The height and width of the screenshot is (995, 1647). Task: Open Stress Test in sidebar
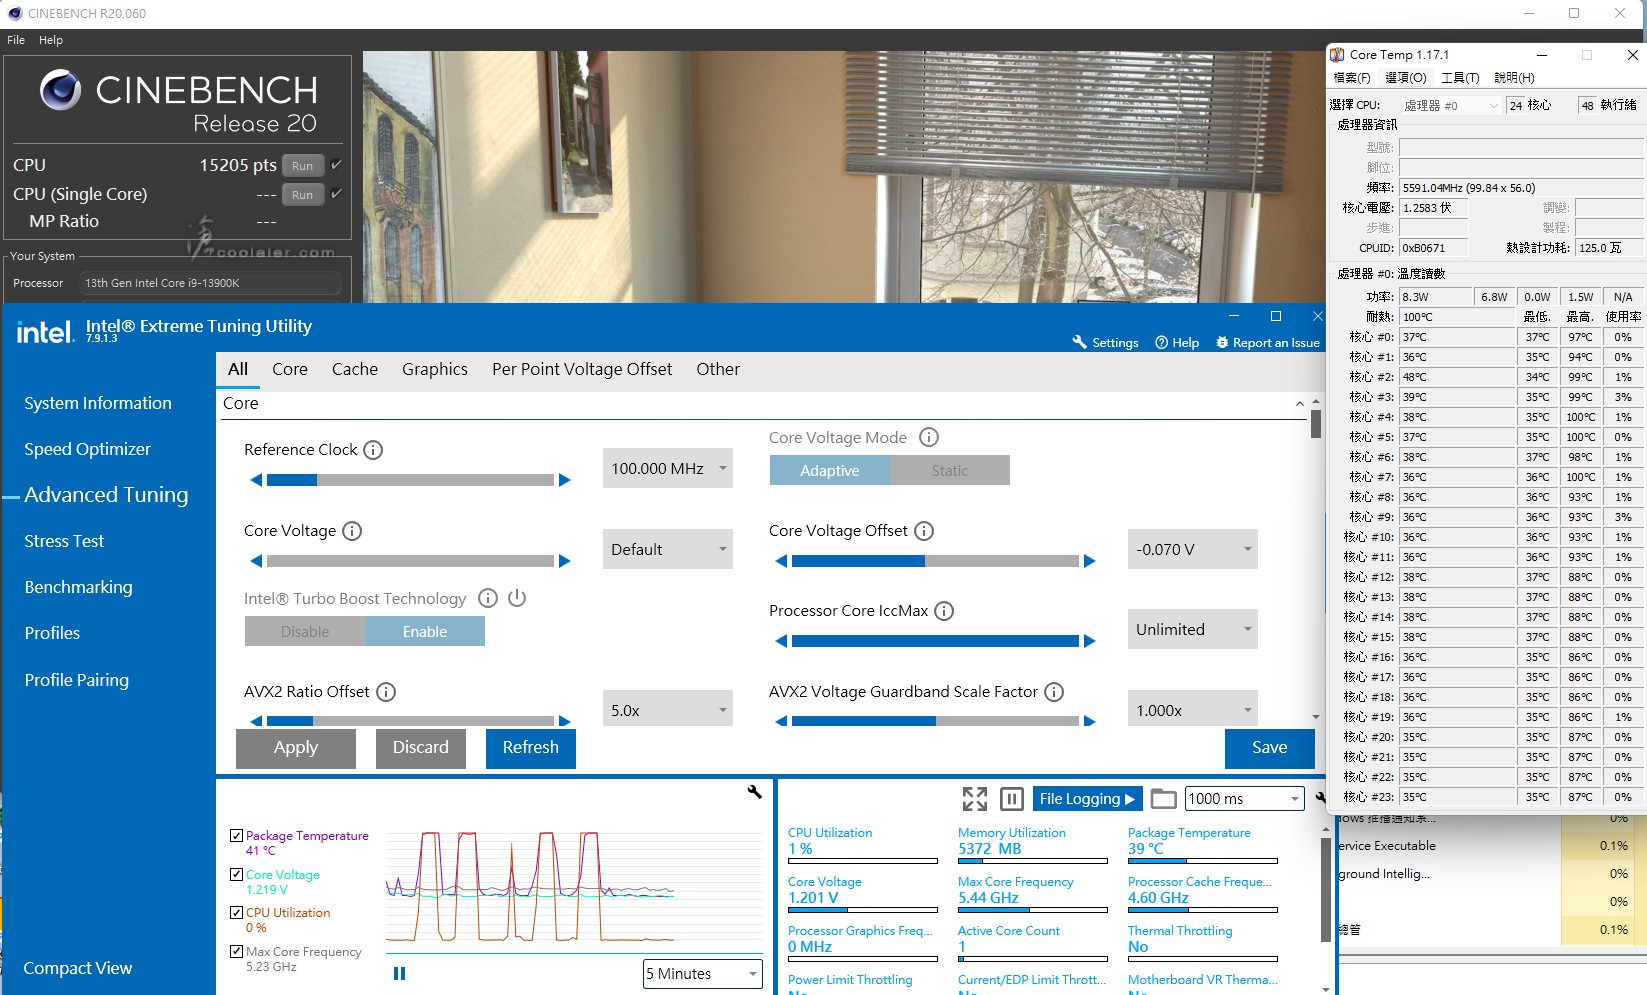(x=64, y=541)
